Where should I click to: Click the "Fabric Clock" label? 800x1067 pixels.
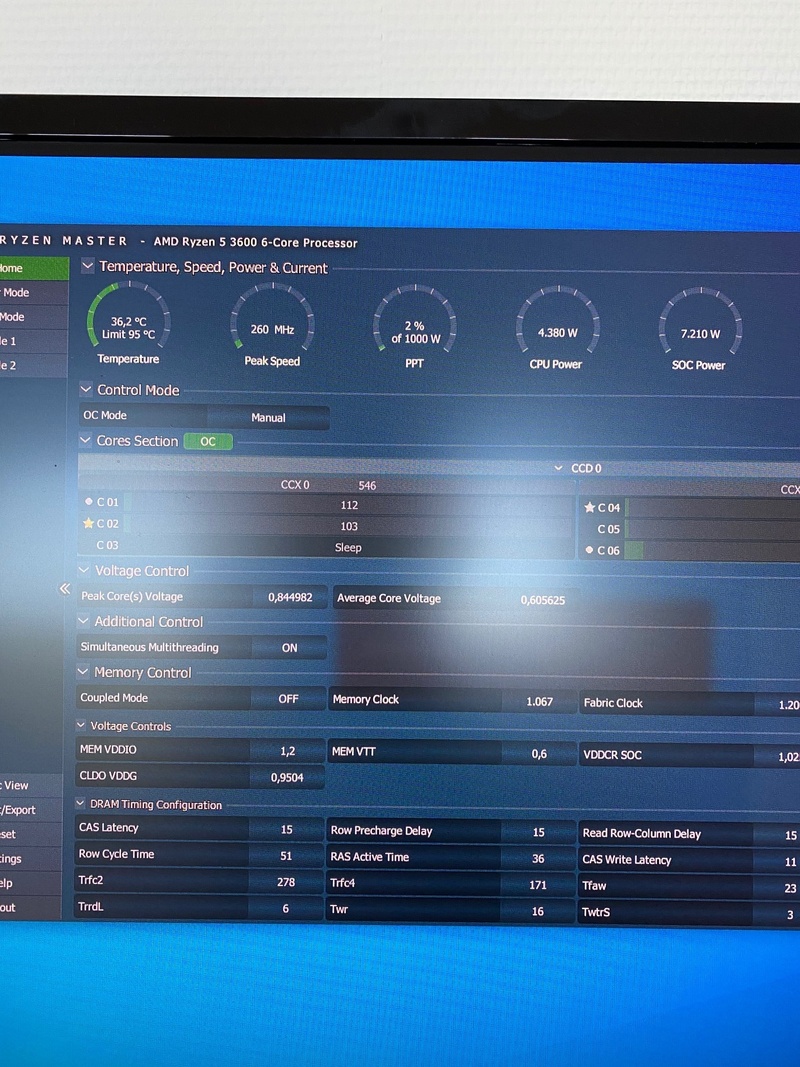click(613, 703)
